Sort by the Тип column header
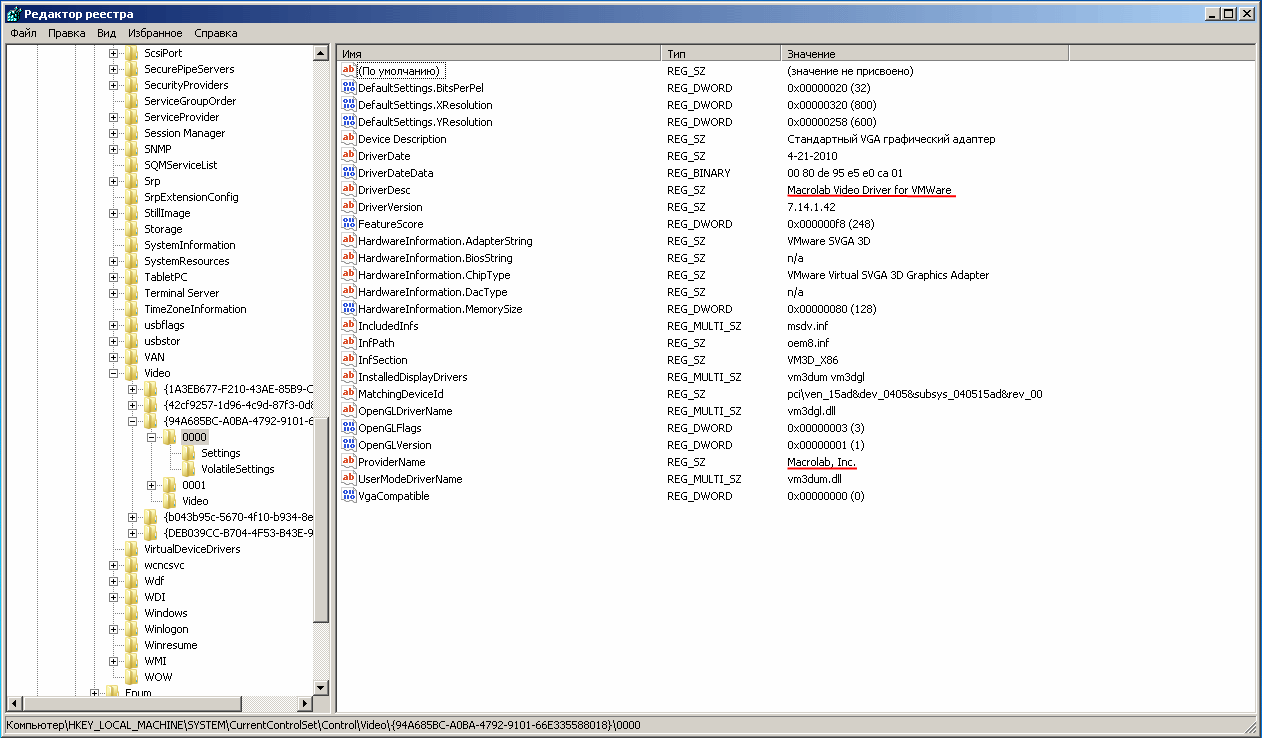Viewport: 1262px width, 738px height. coord(721,53)
